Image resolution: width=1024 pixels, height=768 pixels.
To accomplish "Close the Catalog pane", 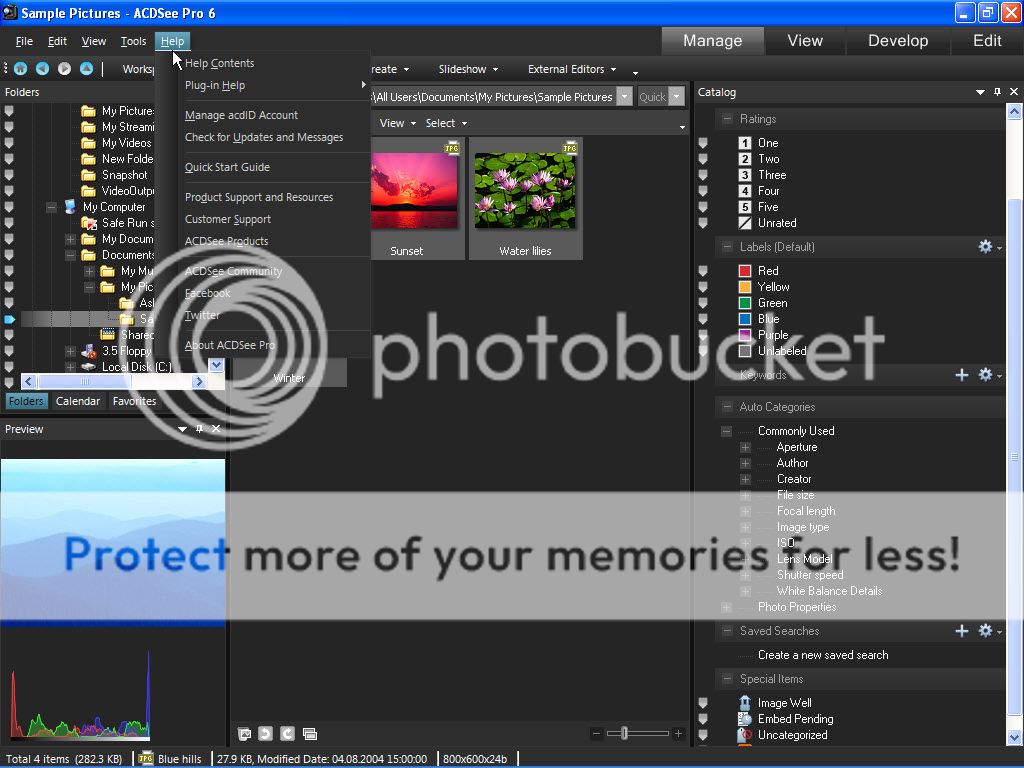I will point(1014,92).
